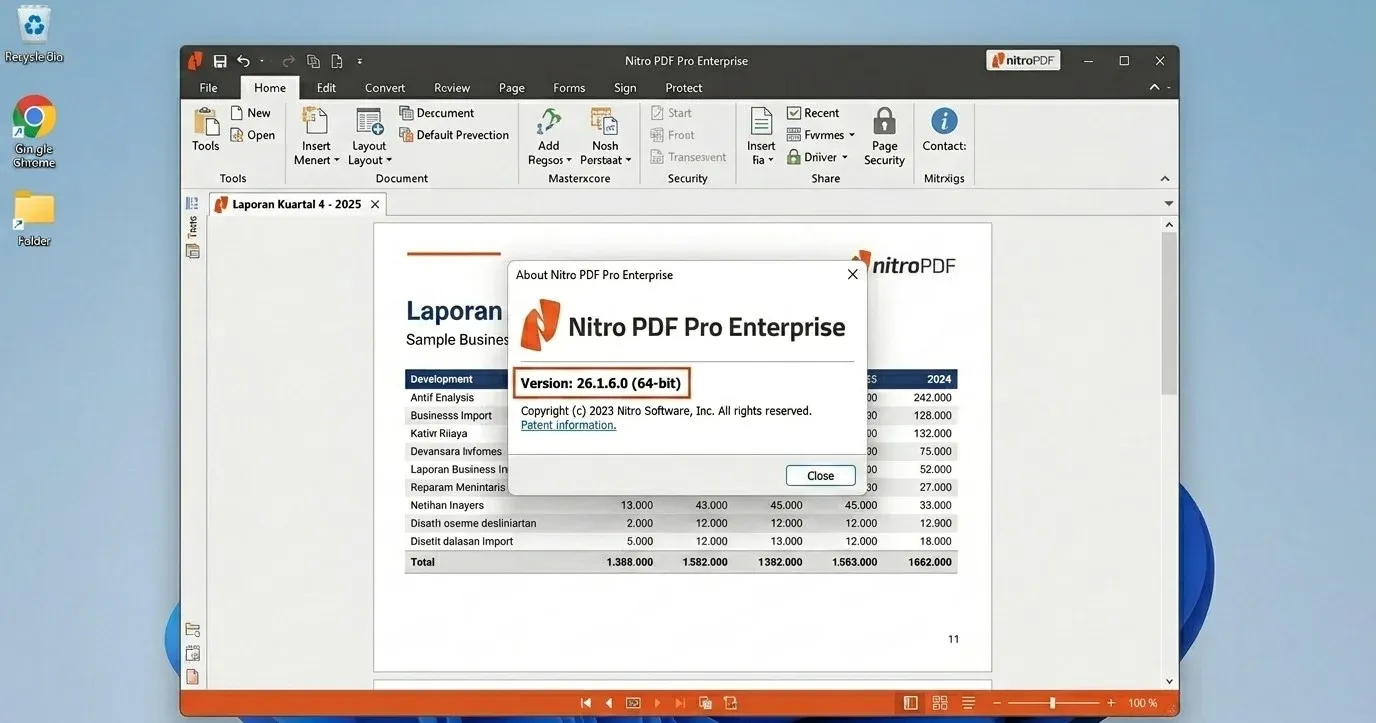Click Close button in About dialog
Viewport: 1376px width, 723px height.
[820, 476]
